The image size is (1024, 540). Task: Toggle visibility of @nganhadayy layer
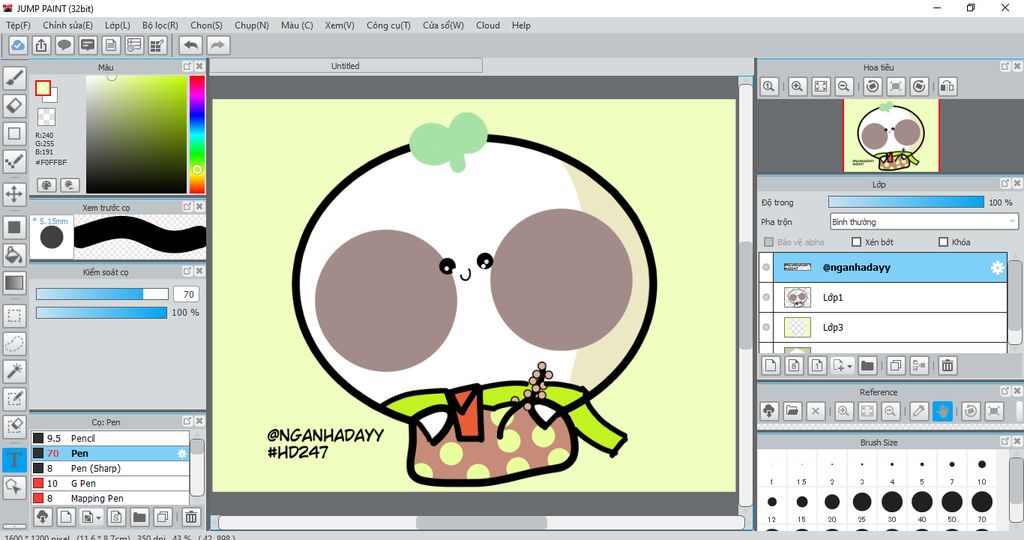coord(766,267)
